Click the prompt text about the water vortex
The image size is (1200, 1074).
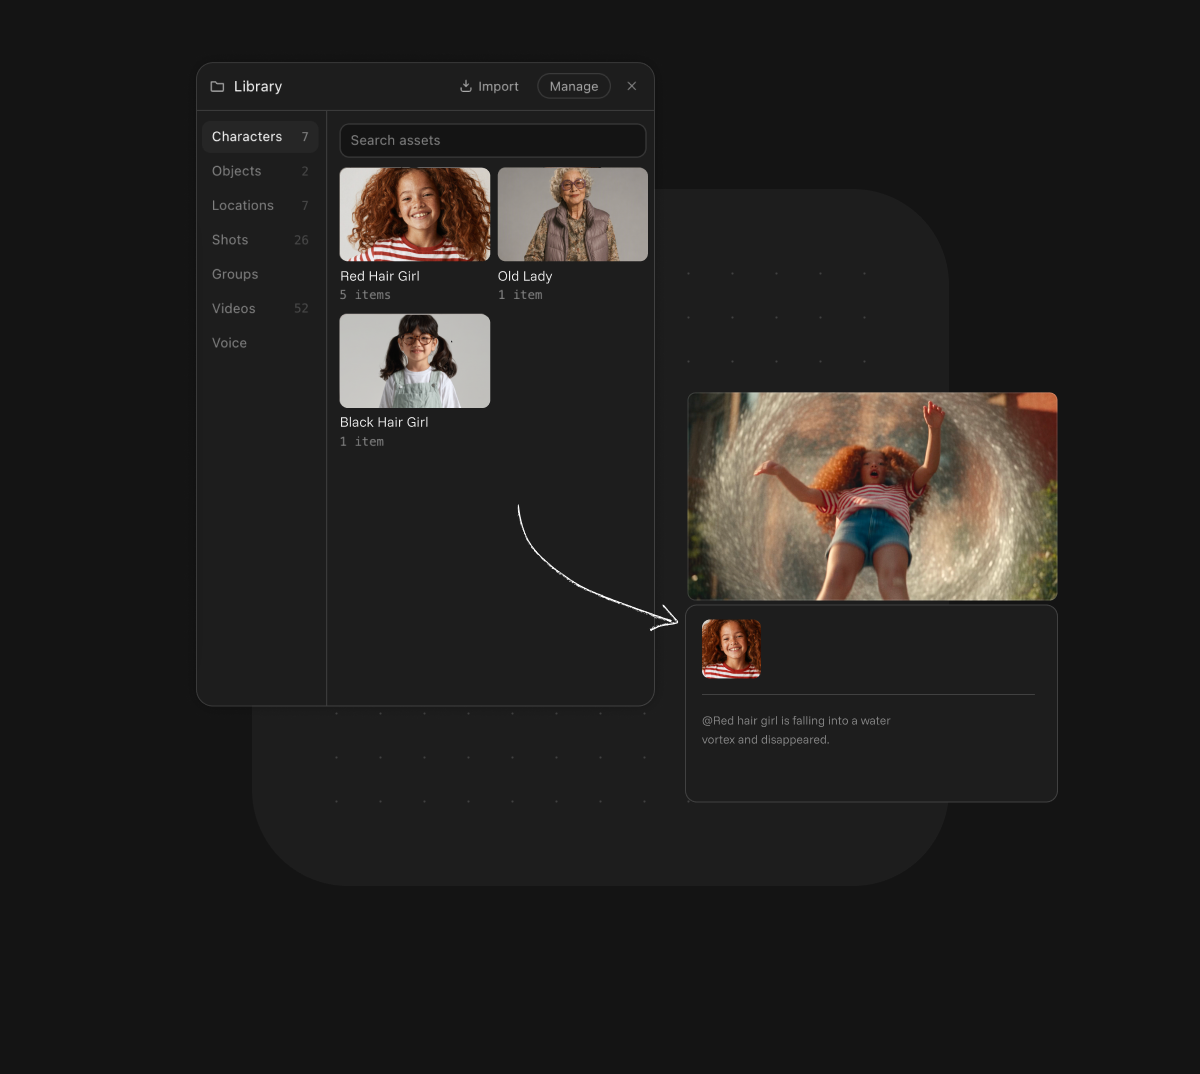click(x=796, y=730)
